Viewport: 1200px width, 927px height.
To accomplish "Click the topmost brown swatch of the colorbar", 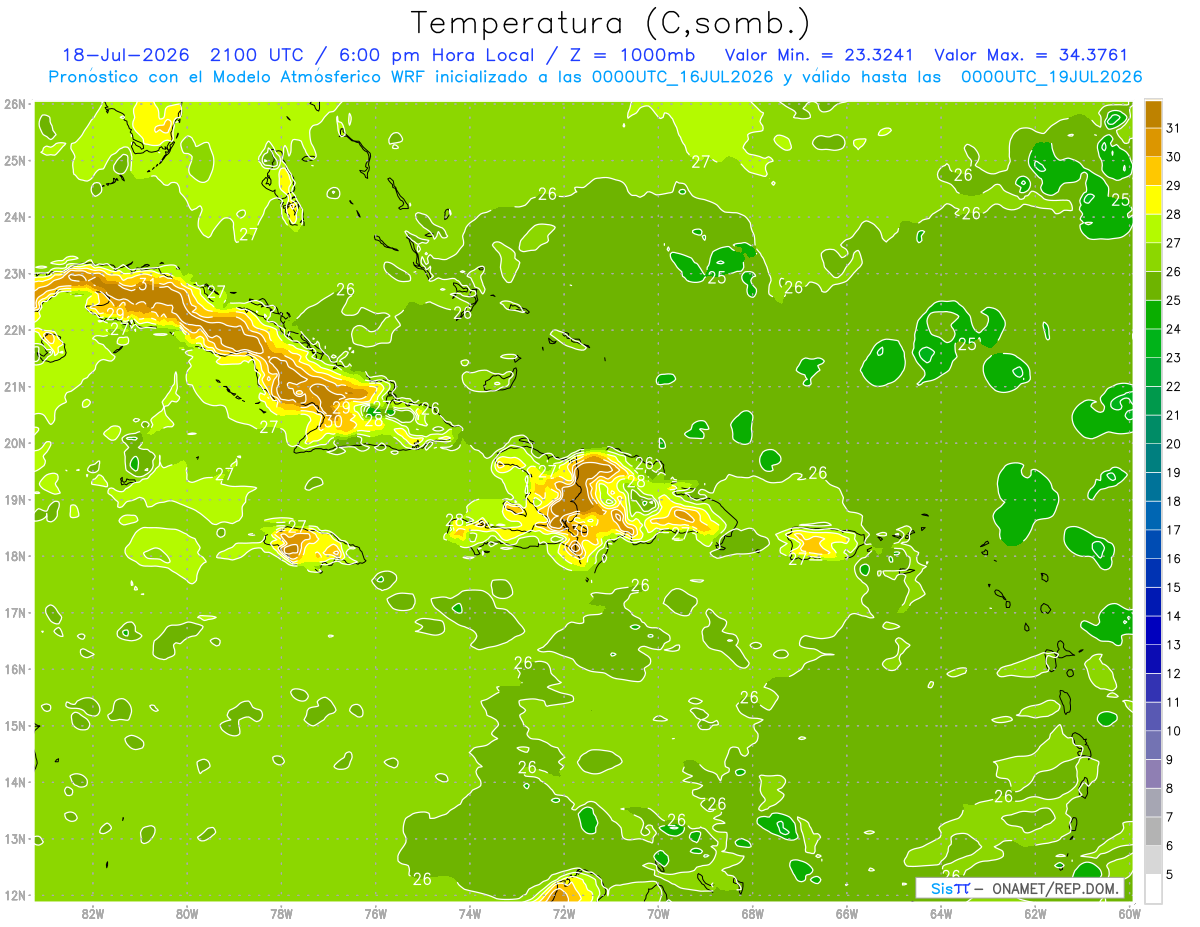I will tap(1154, 115).
